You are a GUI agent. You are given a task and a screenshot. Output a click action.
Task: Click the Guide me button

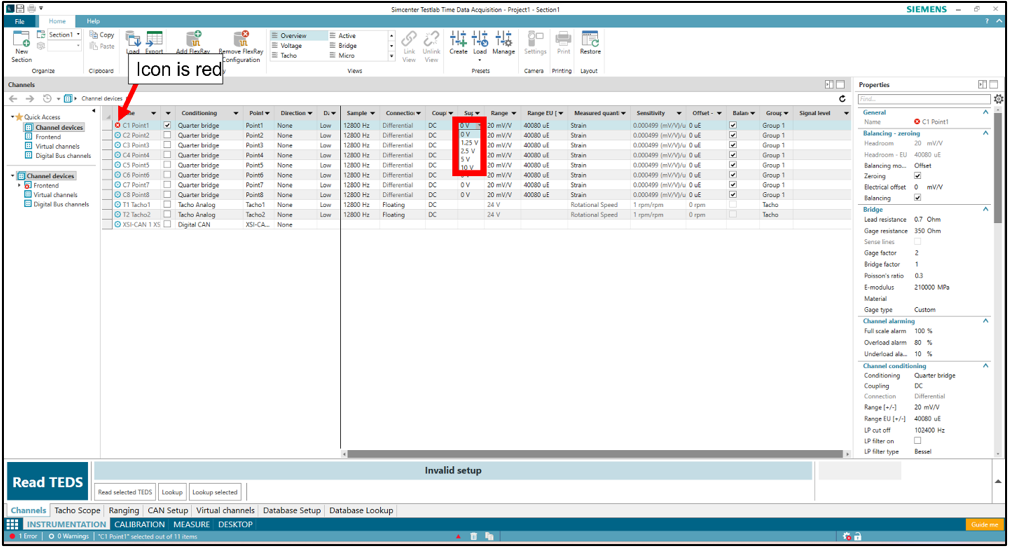pyautogui.click(x=985, y=524)
